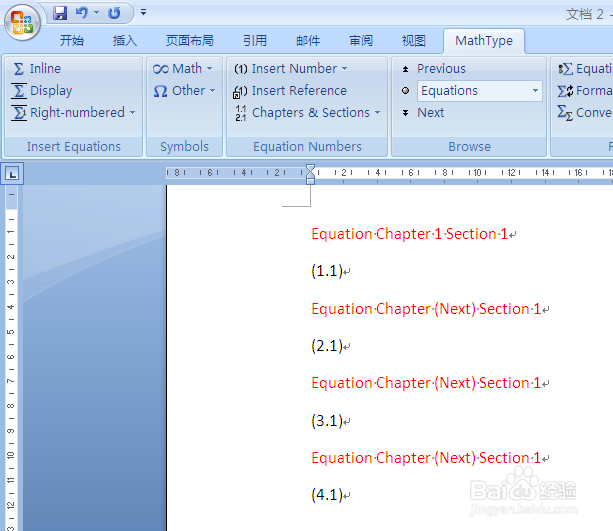Open the 引用 tab
Viewport: 613px width, 531px height.
(x=255, y=40)
